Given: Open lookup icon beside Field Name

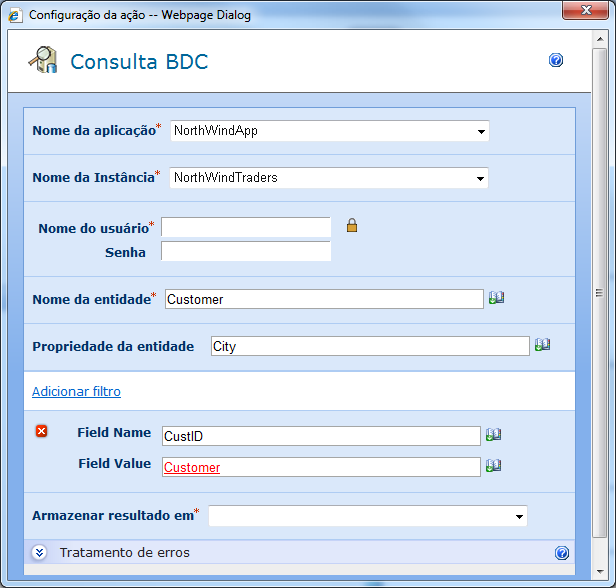Looking at the screenshot, I should pos(493,434).
